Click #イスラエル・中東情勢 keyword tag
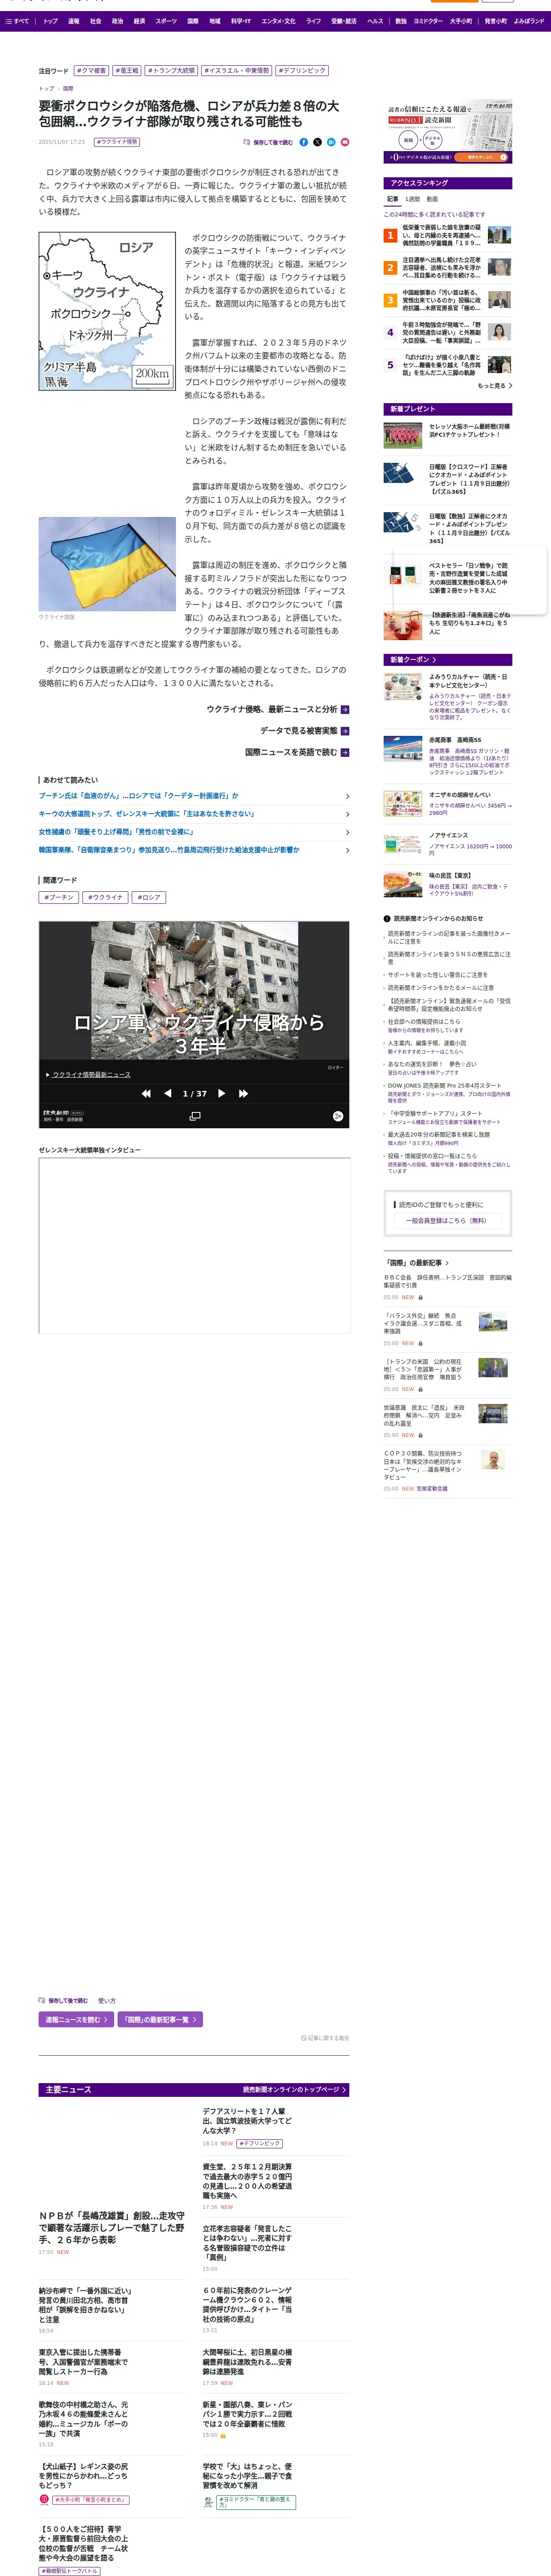Image resolution: width=551 pixels, height=2576 pixels. tap(237, 71)
